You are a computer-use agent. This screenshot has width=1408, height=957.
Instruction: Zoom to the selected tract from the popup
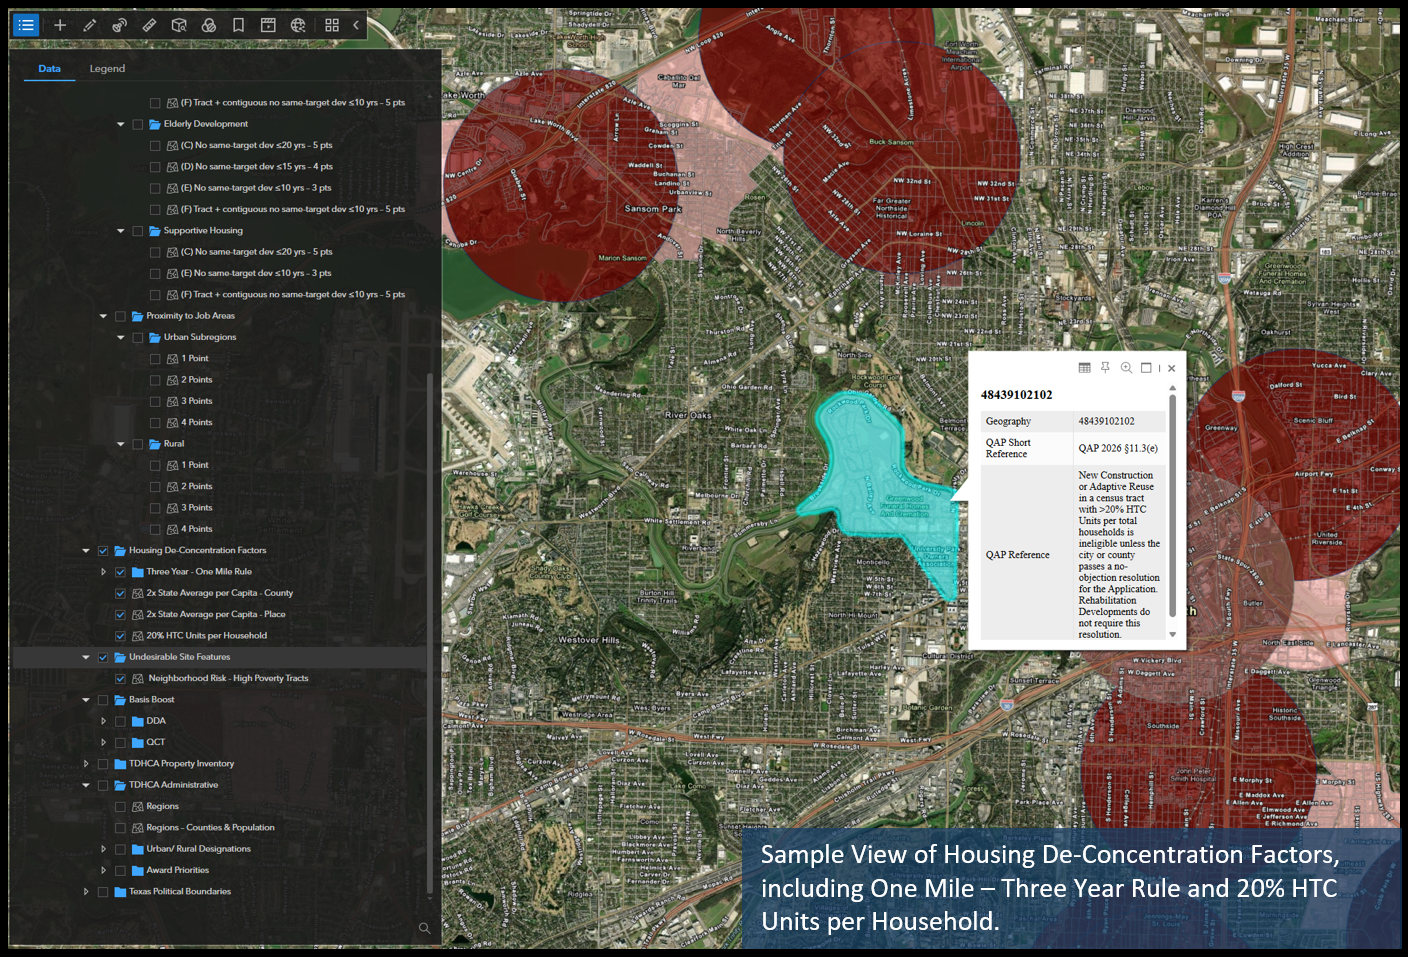coord(1126,368)
